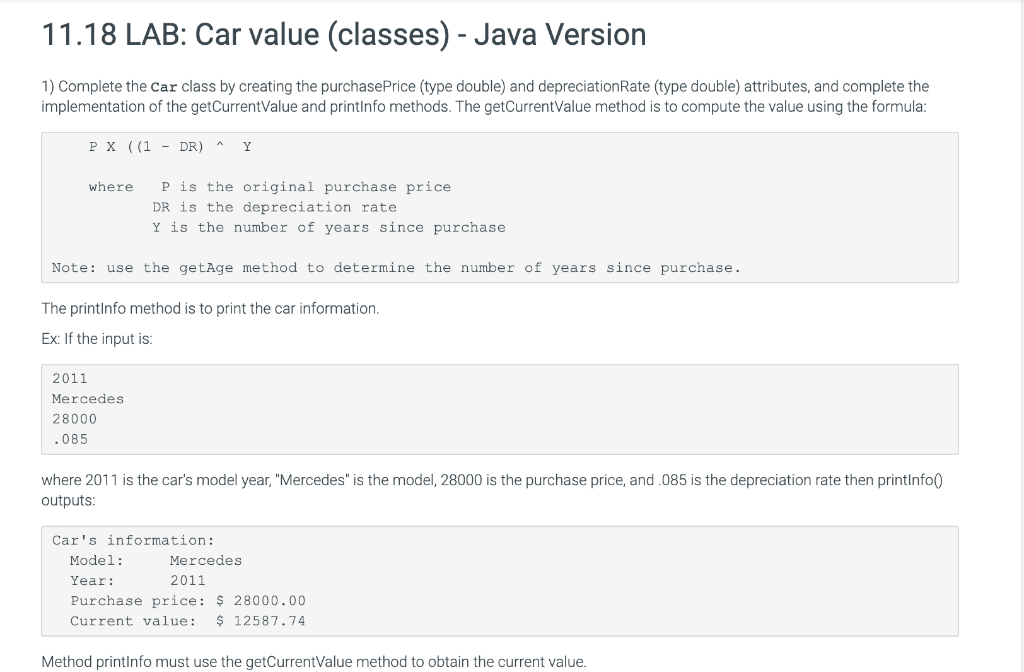Click the input value "Mercedes"
Screen dimensions: 1024x672
88,398
